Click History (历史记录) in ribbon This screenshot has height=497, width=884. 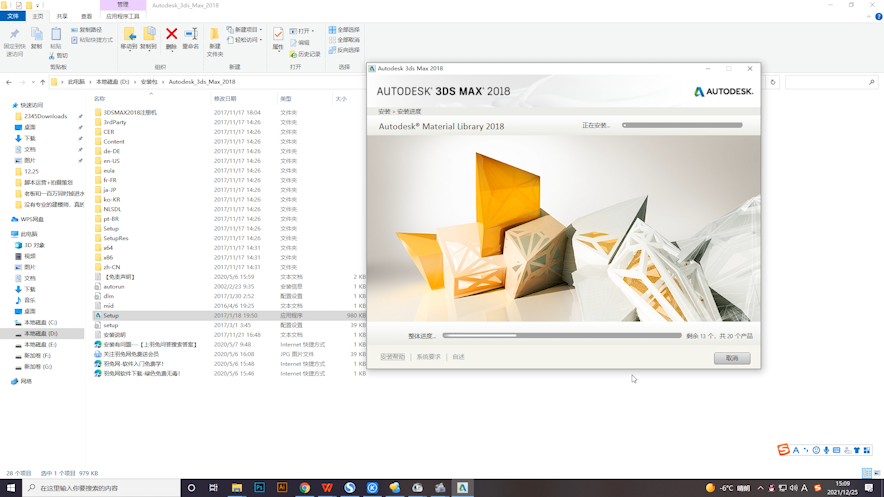pyautogui.click(x=305, y=54)
